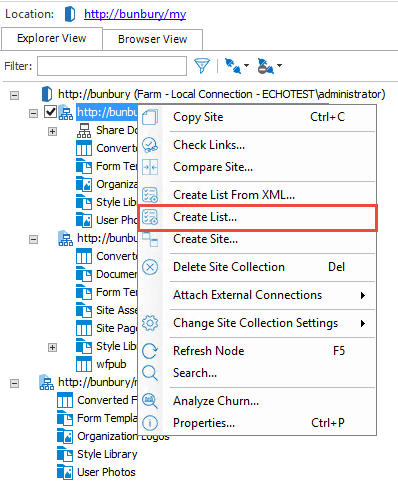Apply filter using the funnel icon
The height and width of the screenshot is (486, 398).
(x=202, y=66)
